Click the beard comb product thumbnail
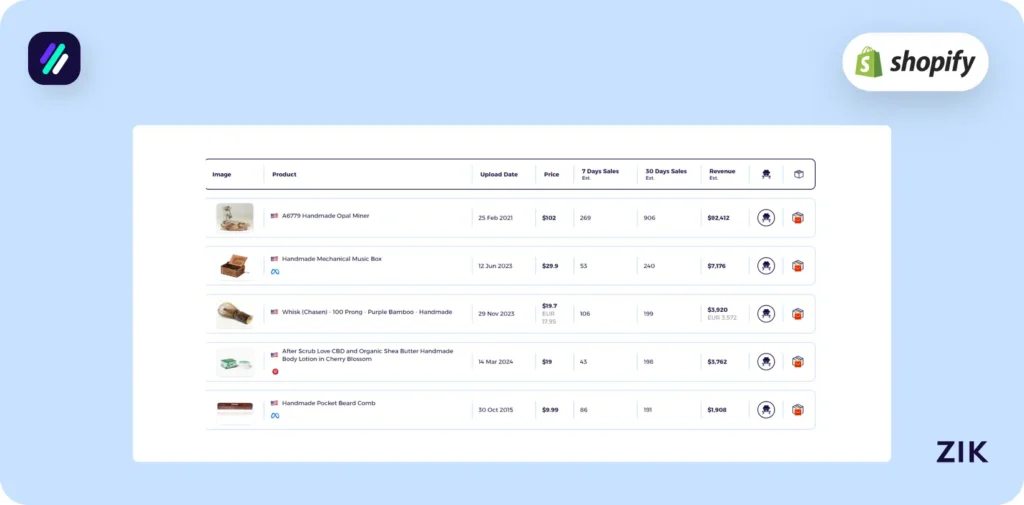1024x505 pixels. 234,410
